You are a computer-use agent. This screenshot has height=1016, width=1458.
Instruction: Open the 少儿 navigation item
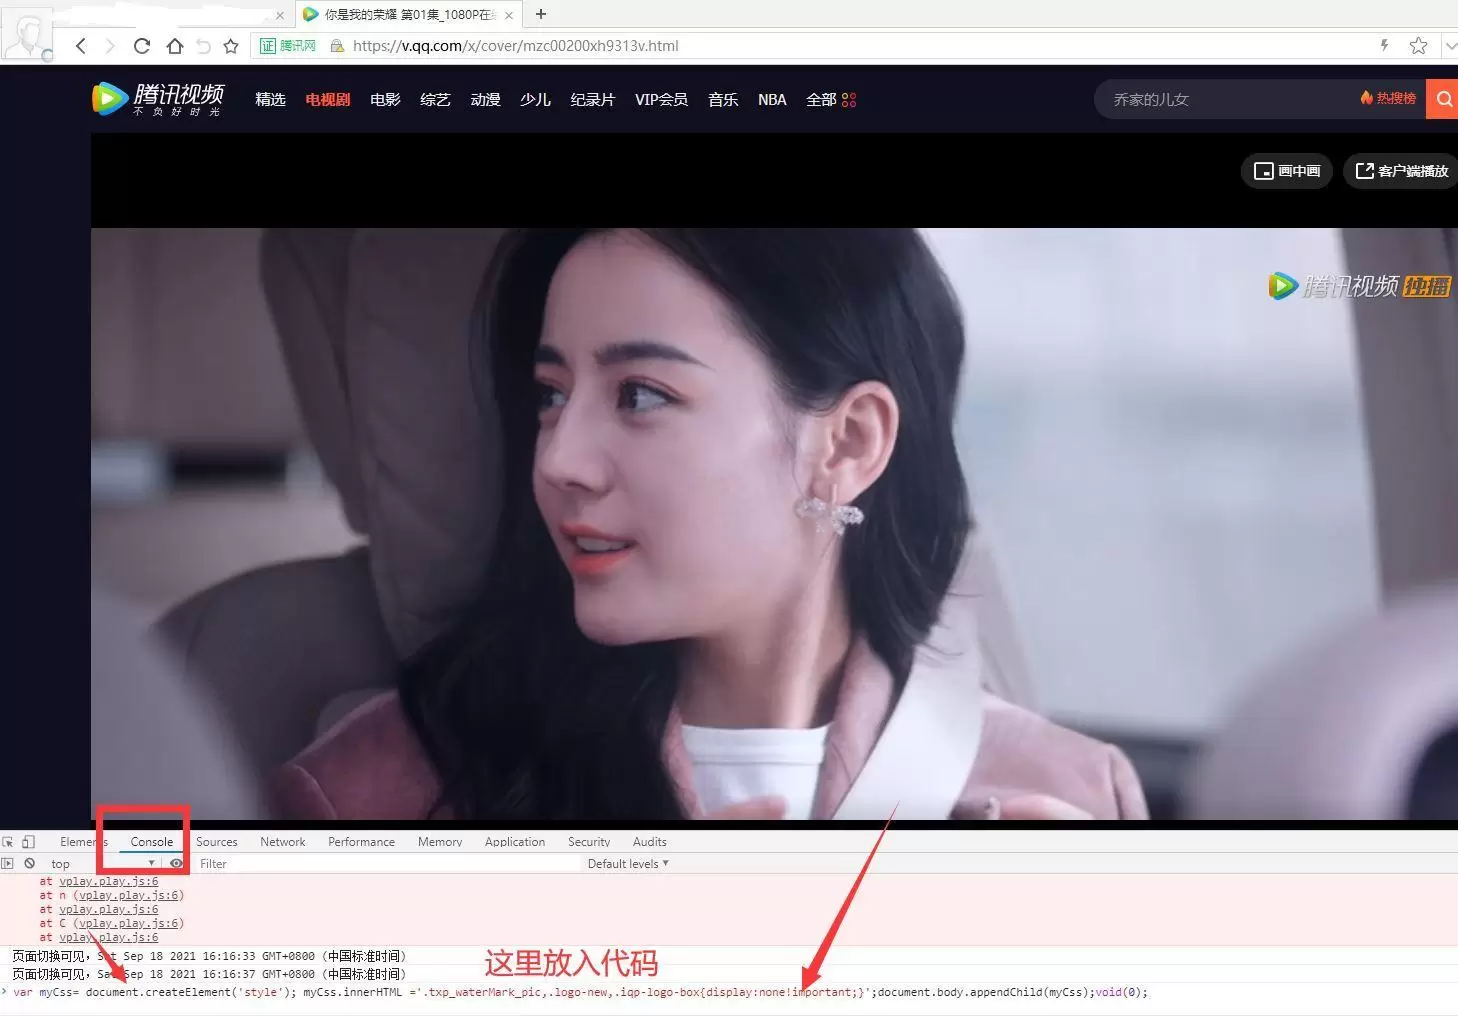(x=535, y=99)
